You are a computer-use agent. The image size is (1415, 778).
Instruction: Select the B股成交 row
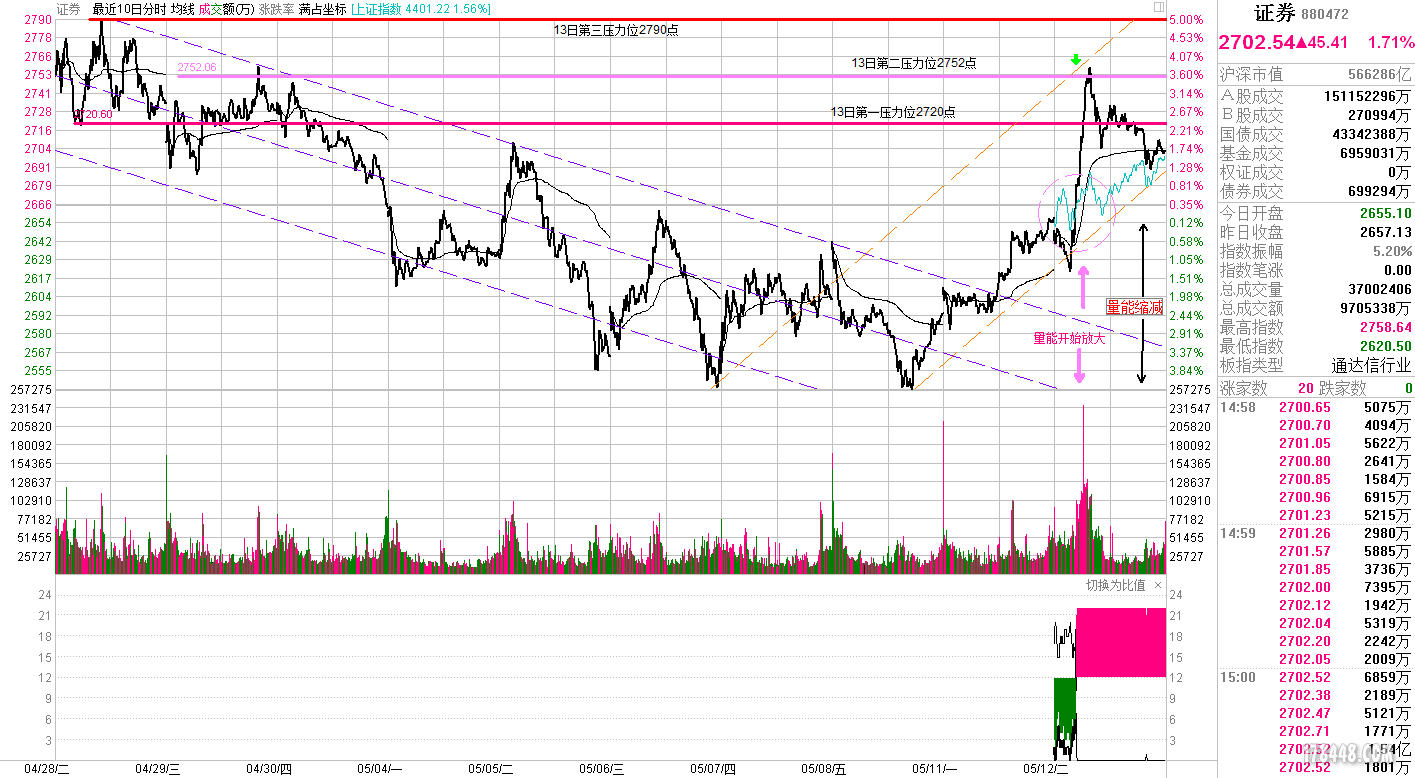tap(1316, 115)
